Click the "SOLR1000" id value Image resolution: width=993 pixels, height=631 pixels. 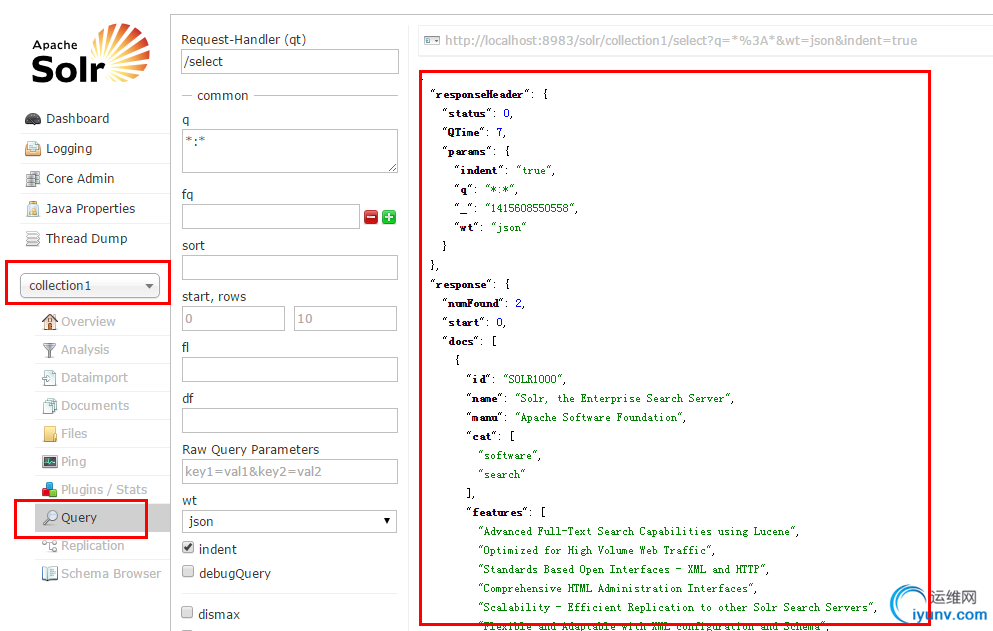pyautogui.click(x=533, y=379)
